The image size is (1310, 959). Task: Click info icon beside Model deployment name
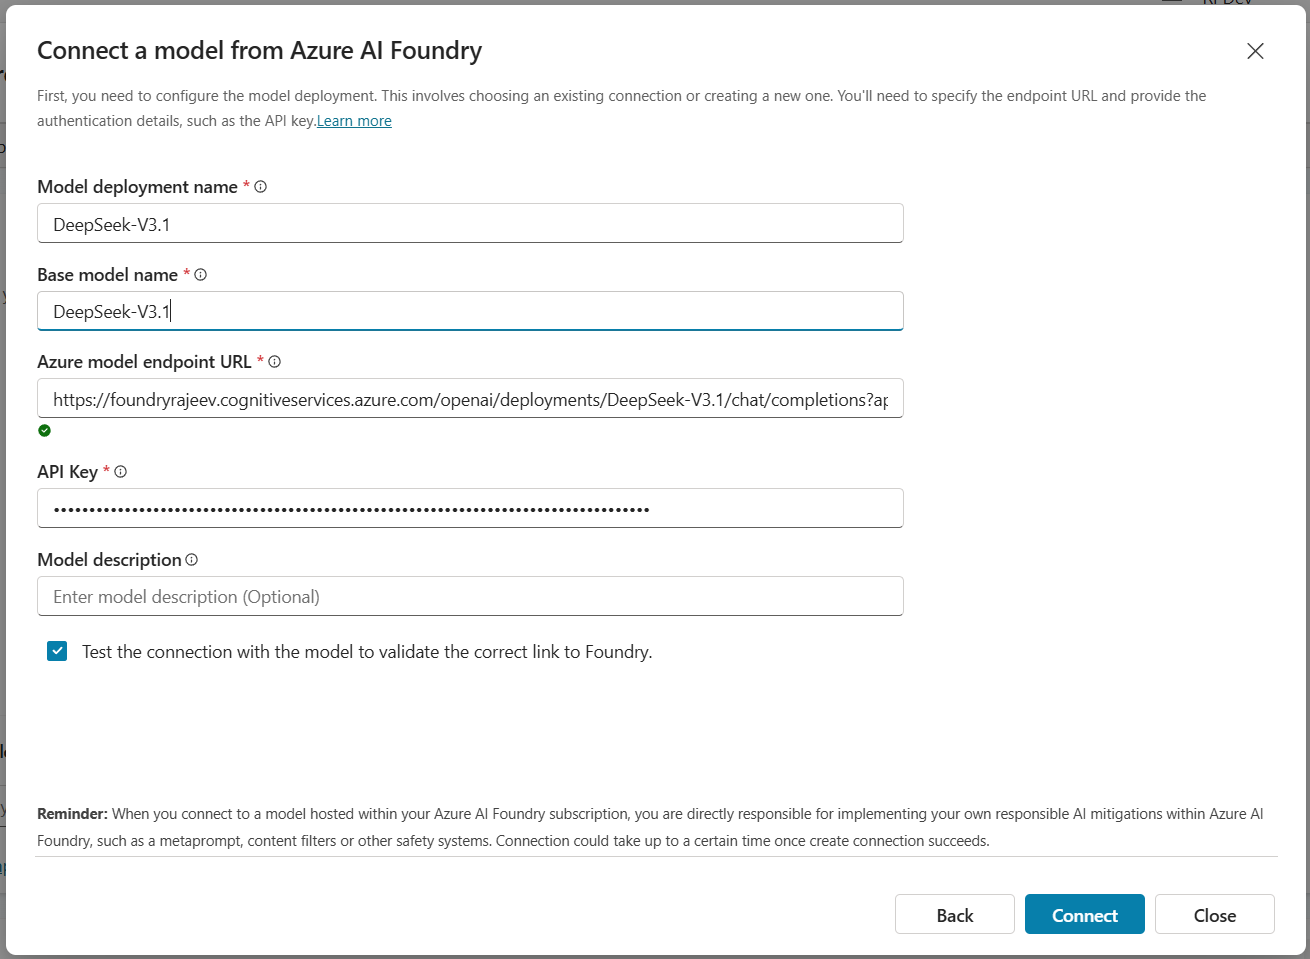tap(261, 187)
